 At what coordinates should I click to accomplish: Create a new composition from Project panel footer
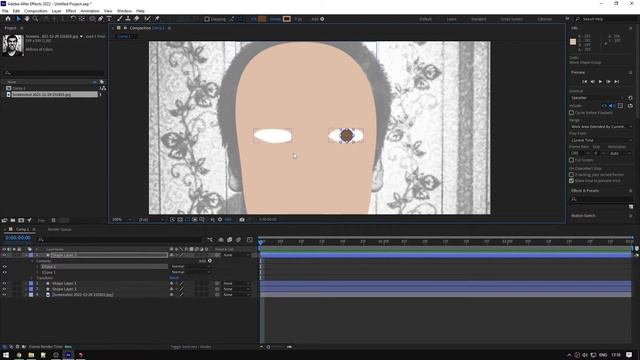[x=21, y=220]
